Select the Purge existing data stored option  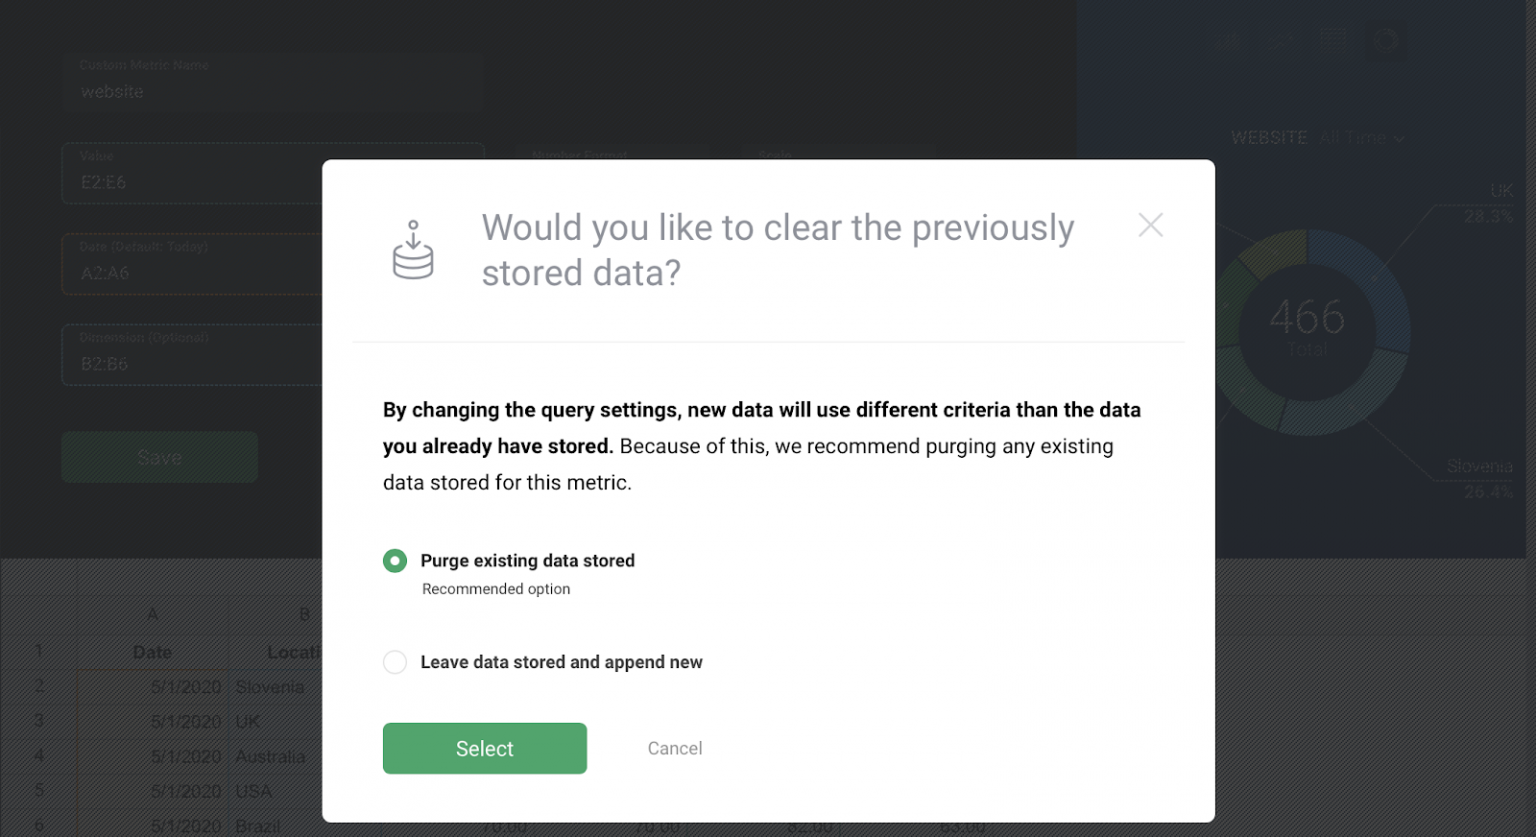(x=394, y=561)
